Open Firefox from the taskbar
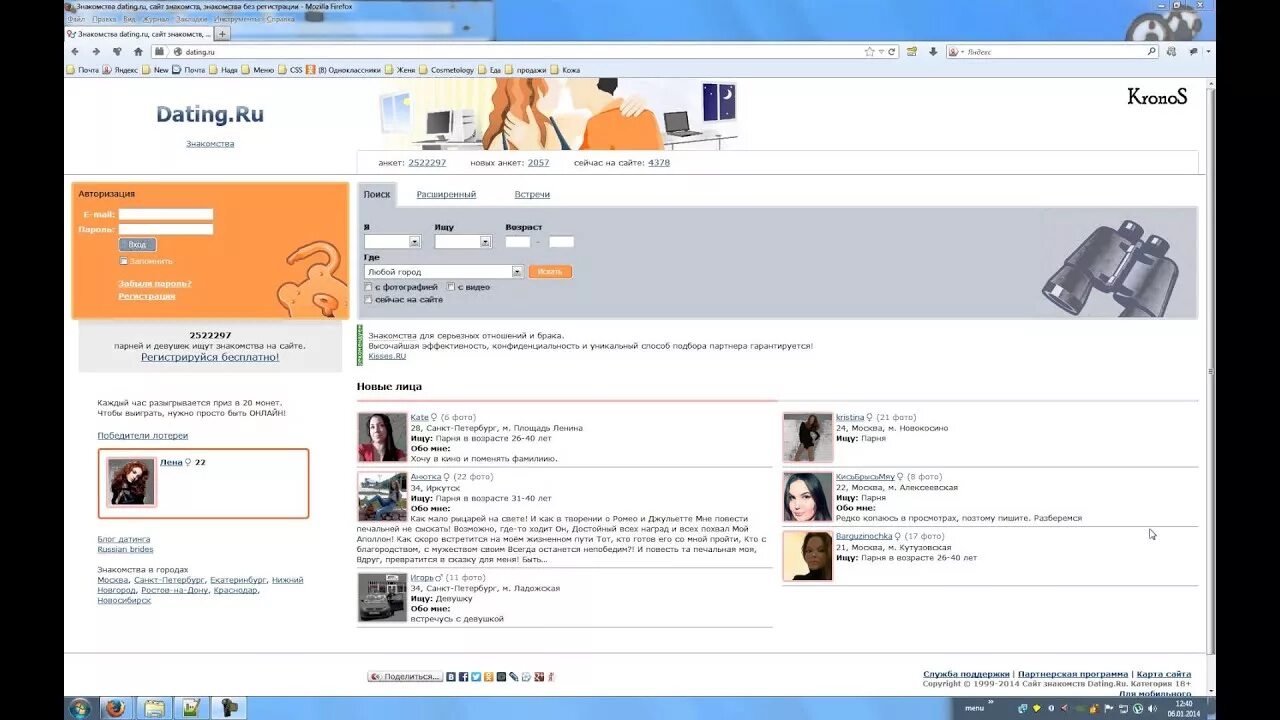This screenshot has width=1280, height=720. click(115, 708)
